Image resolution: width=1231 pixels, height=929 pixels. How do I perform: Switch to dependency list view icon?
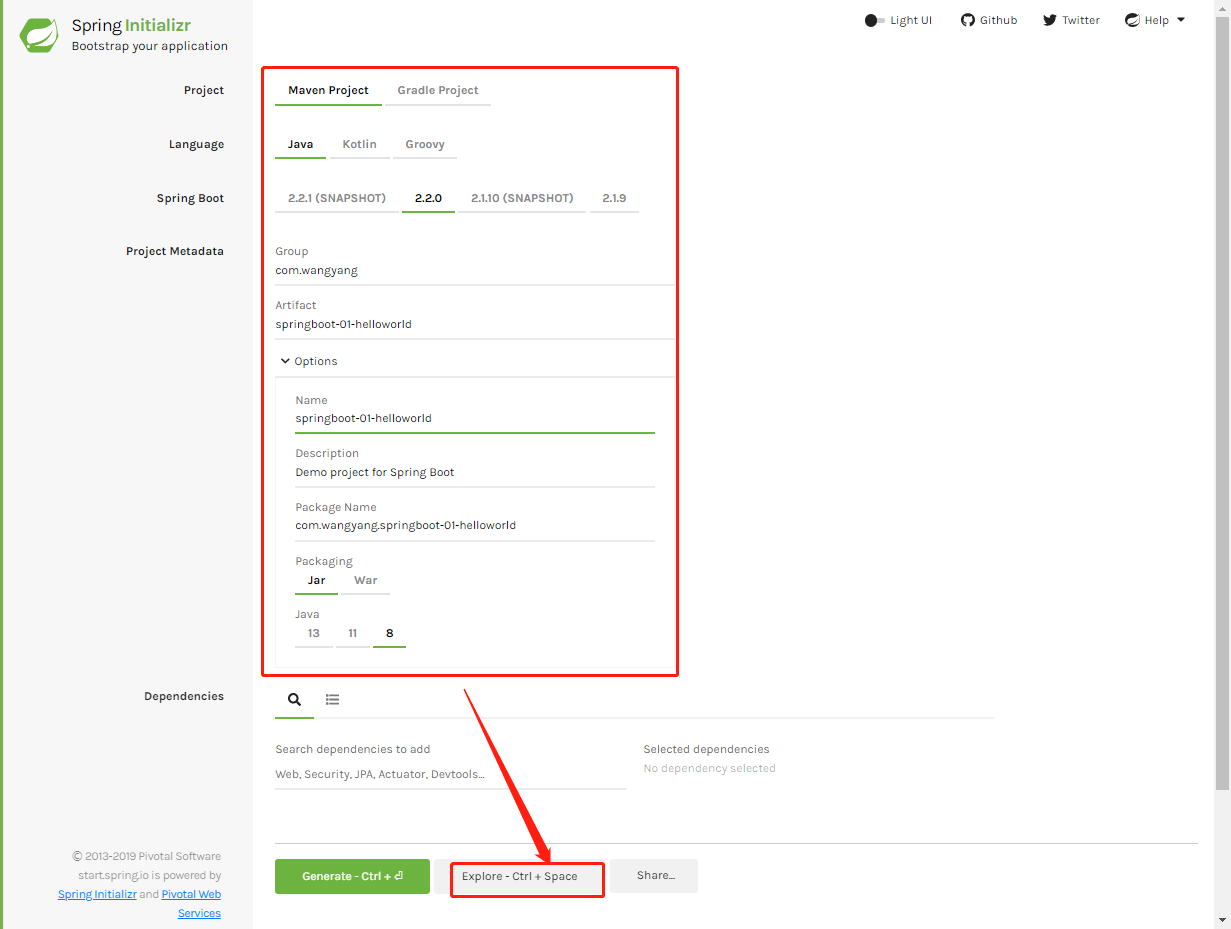point(333,700)
